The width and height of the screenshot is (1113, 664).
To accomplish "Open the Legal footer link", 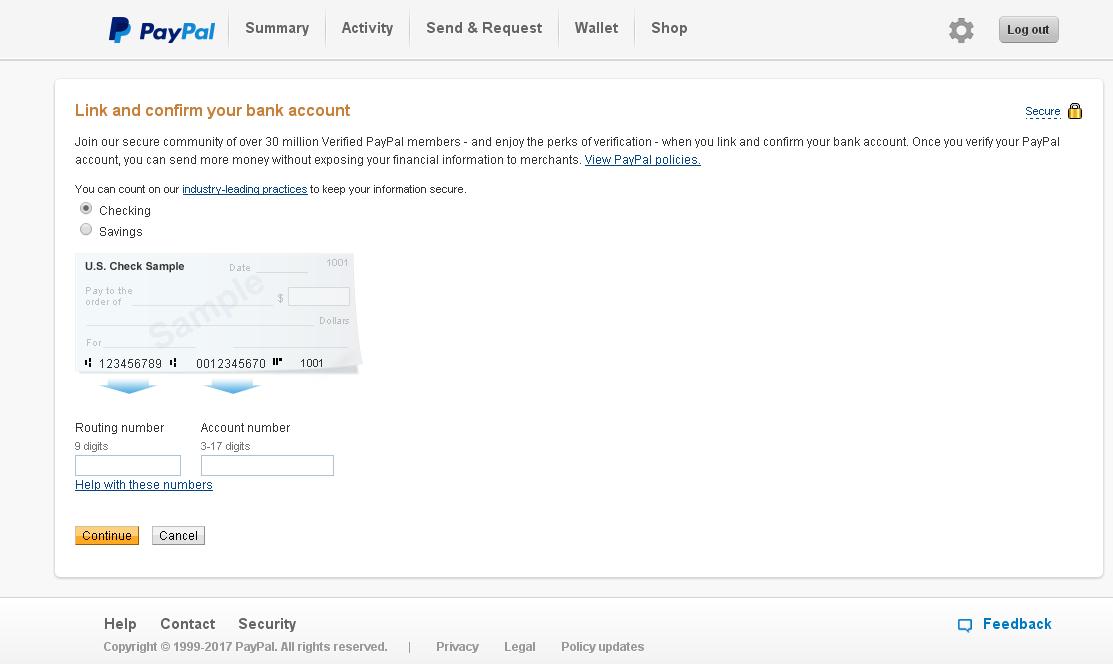I will click(x=520, y=647).
